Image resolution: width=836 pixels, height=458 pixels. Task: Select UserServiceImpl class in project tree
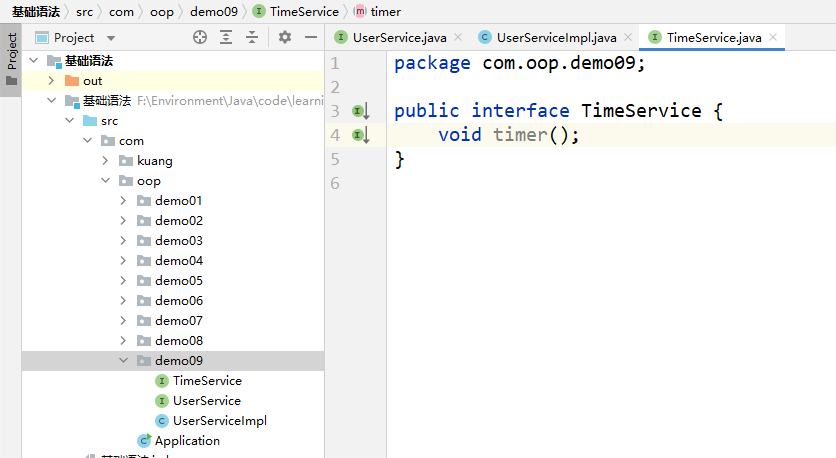coord(173,421)
